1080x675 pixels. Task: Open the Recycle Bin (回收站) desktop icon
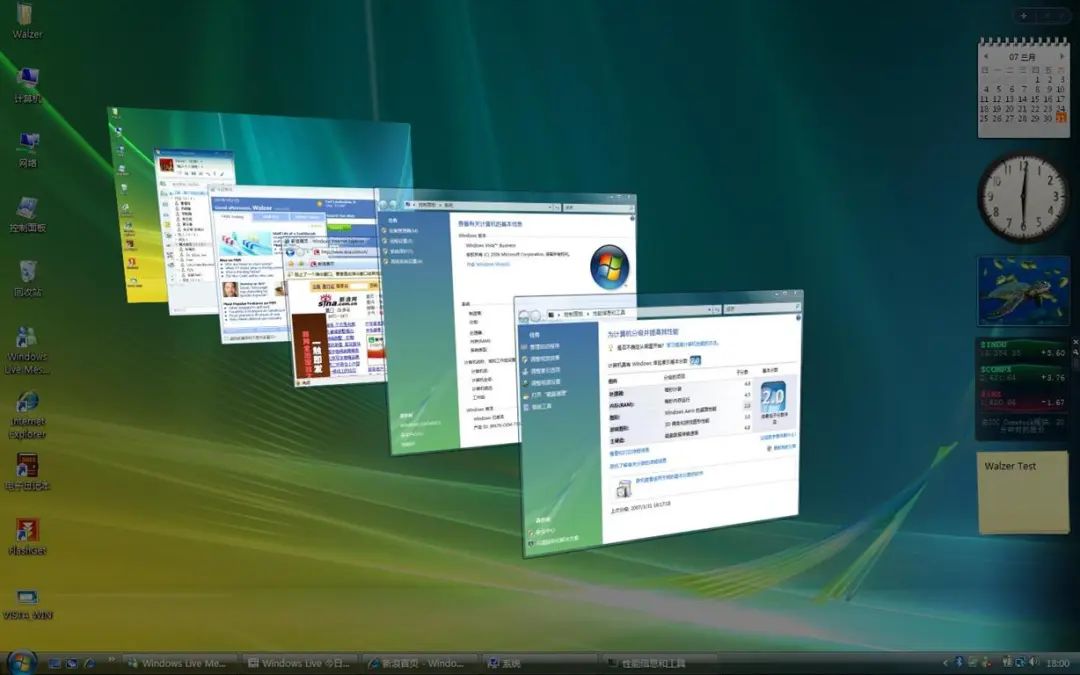(26, 270)
